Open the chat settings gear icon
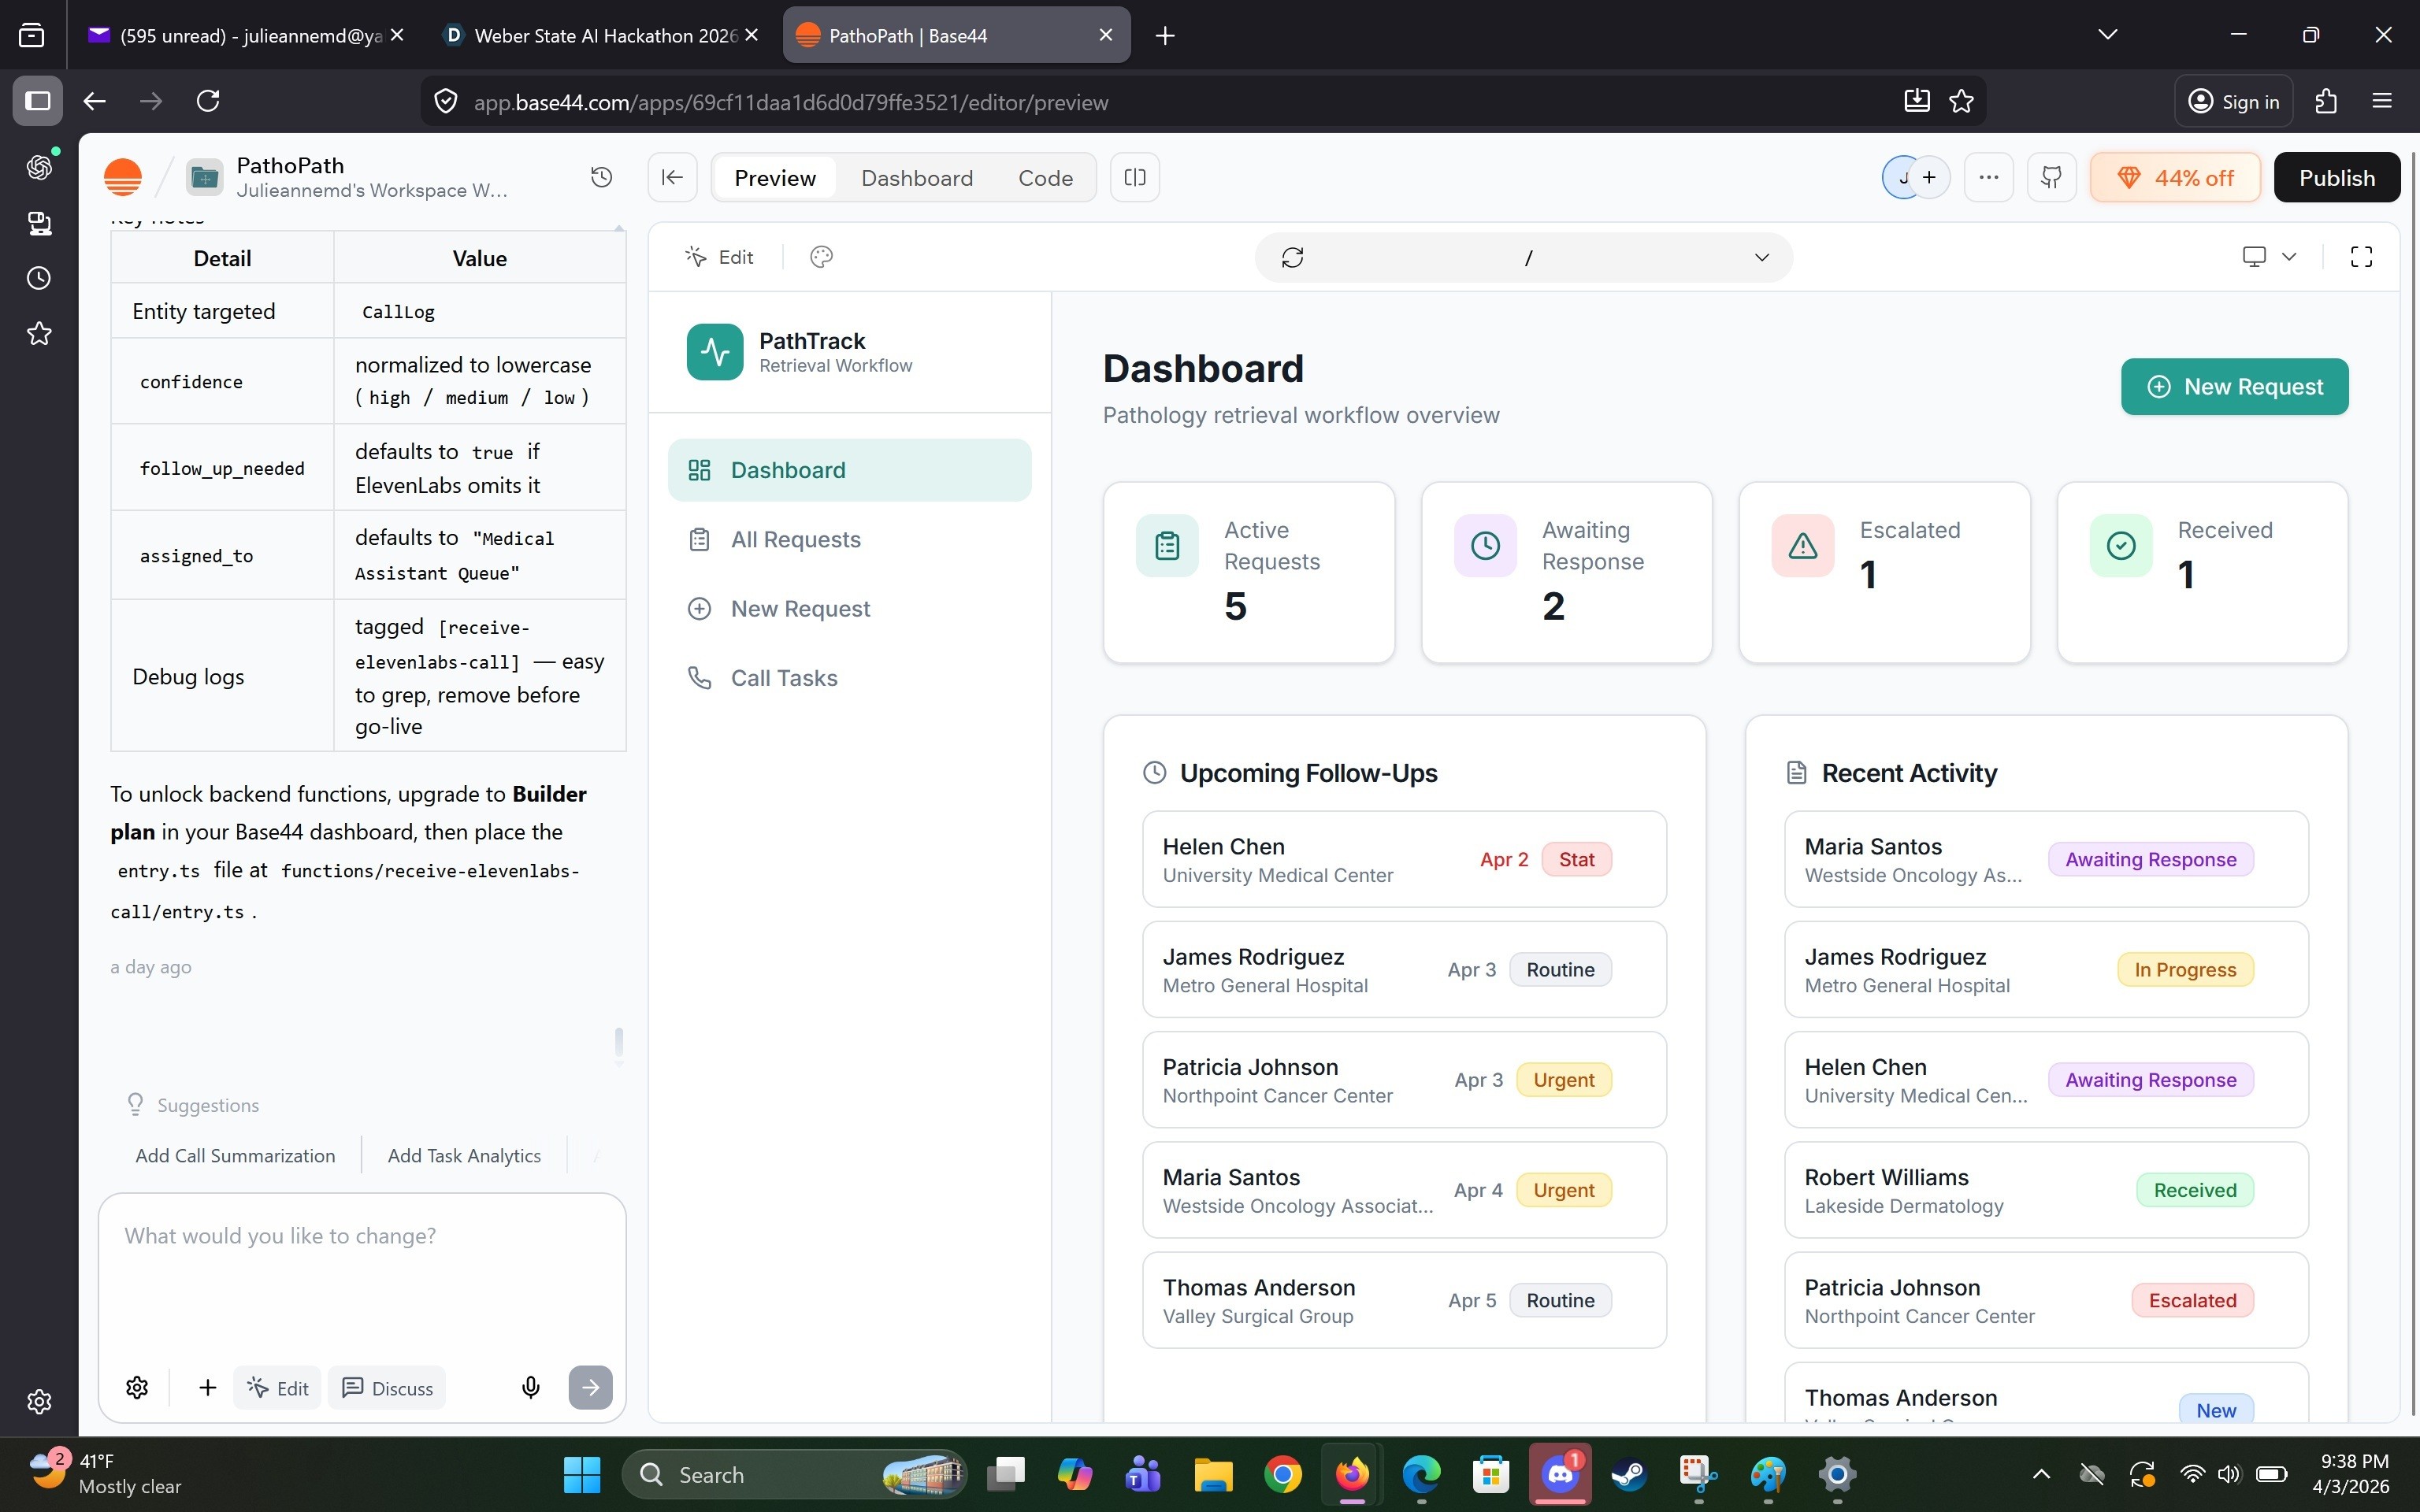Image resolution: width=2420 pixels, height=1512 pixels. pos(137,1387)
